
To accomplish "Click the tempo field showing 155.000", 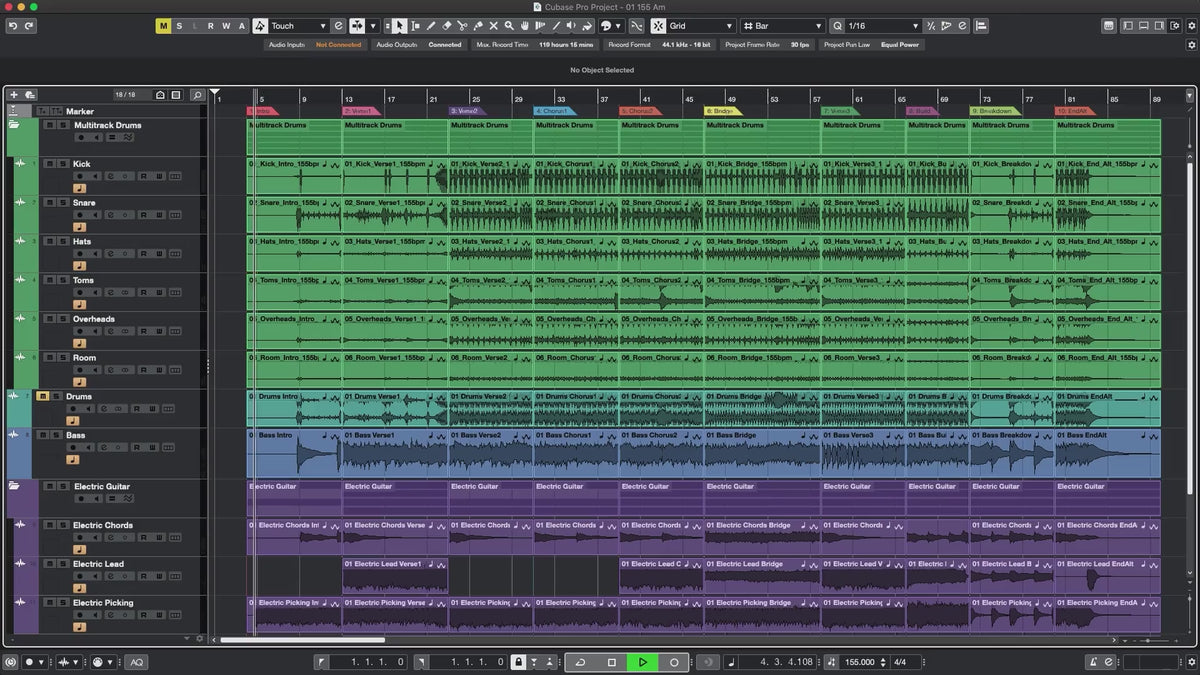I will pyautogui.click(x=859, y=662).
